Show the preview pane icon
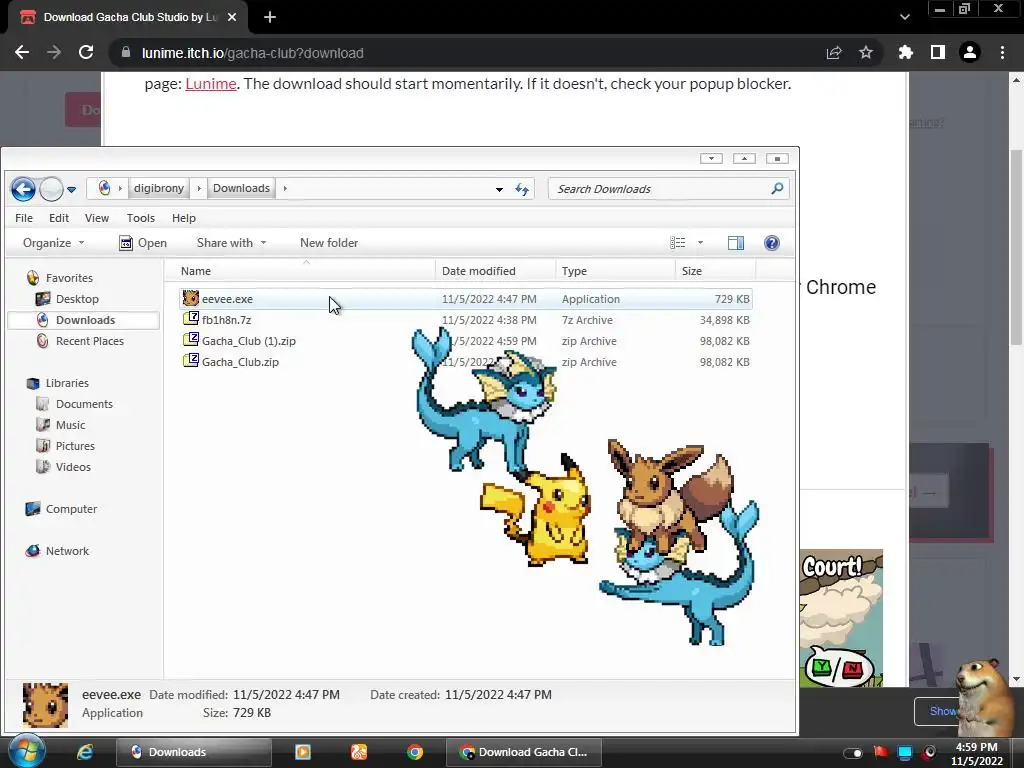Viewport: 1024px width, 768px height. [736, 243]
